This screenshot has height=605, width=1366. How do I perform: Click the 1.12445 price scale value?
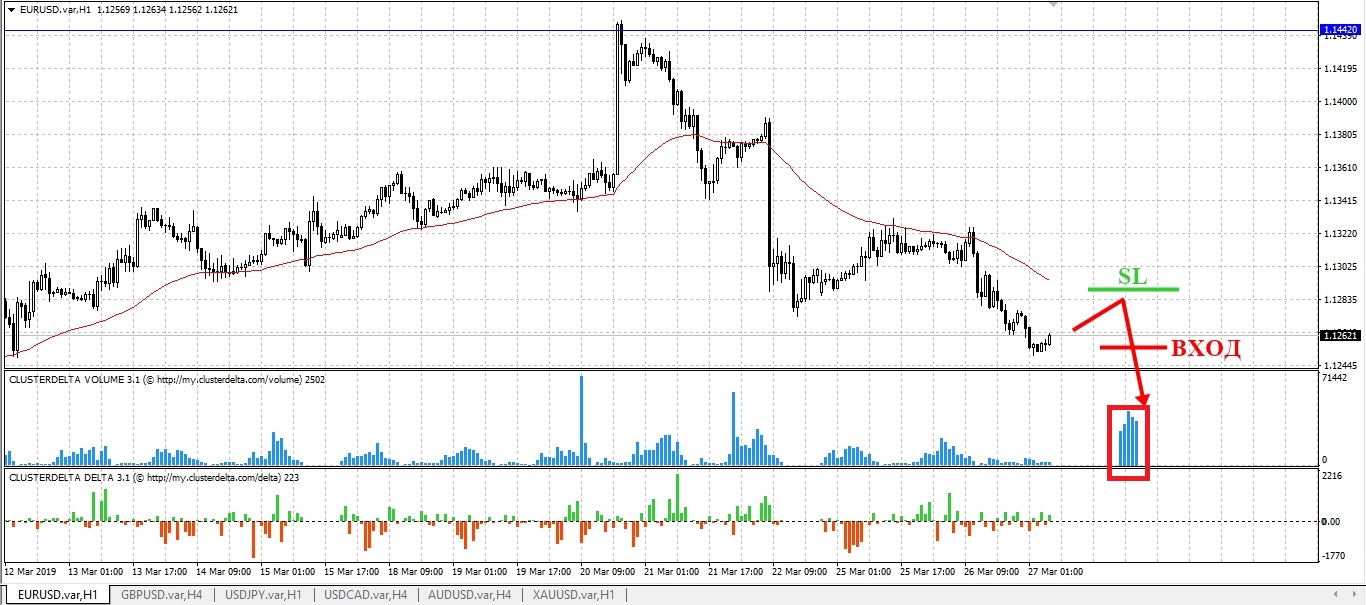coord(1340,365)
